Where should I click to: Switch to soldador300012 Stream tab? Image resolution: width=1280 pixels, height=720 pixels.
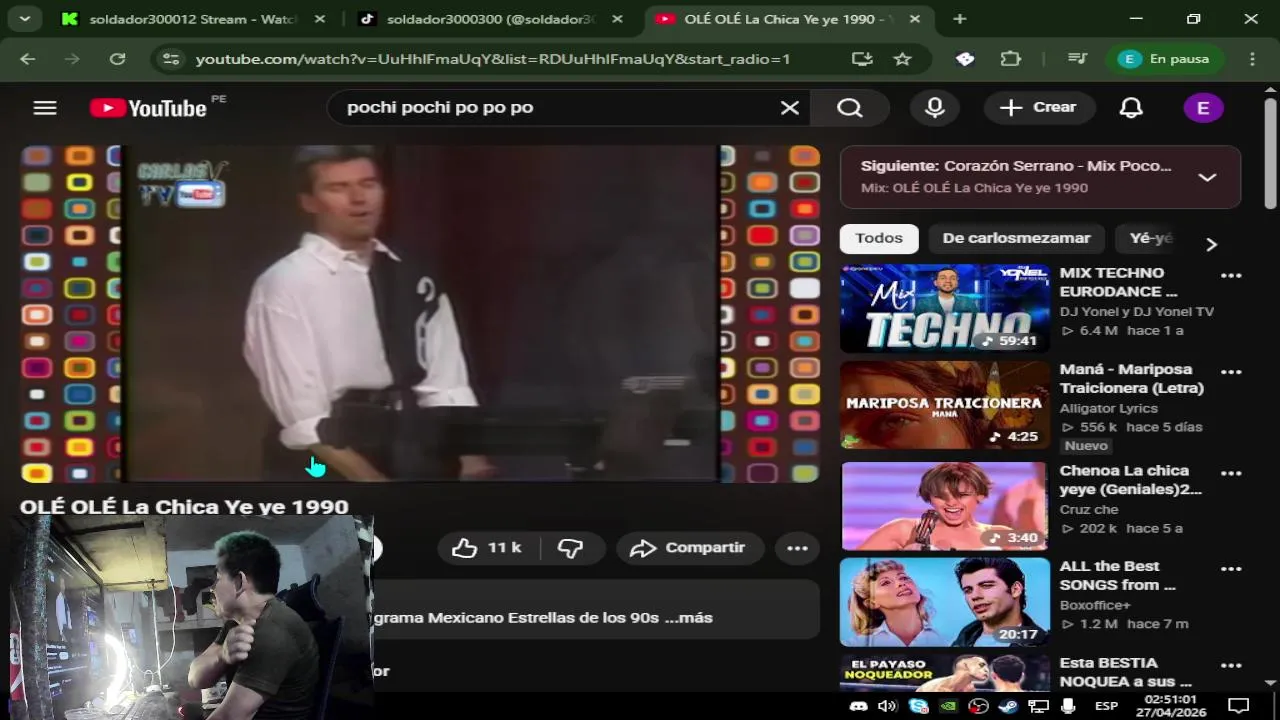click(x=192, y=19)
